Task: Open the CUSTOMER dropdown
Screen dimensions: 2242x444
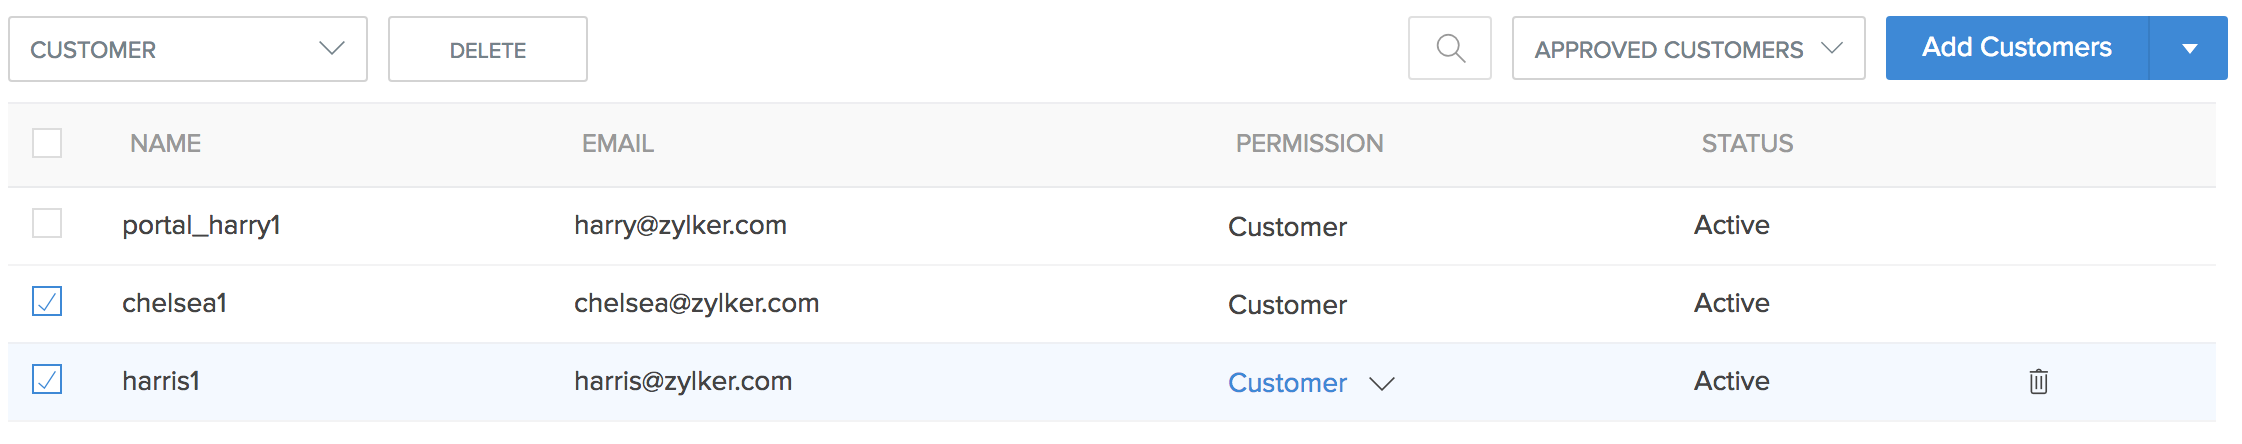Action: (187, 49)
